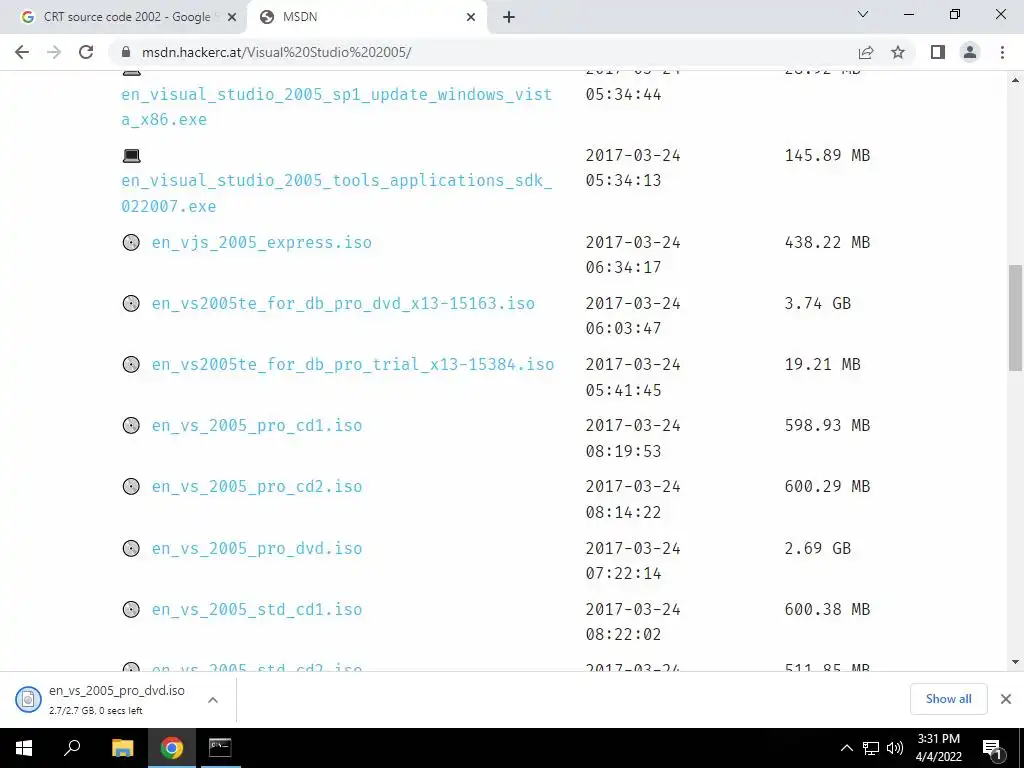Close the MSDN tab
Viewport: 1024px width, 768px height.
pos(471,17)
